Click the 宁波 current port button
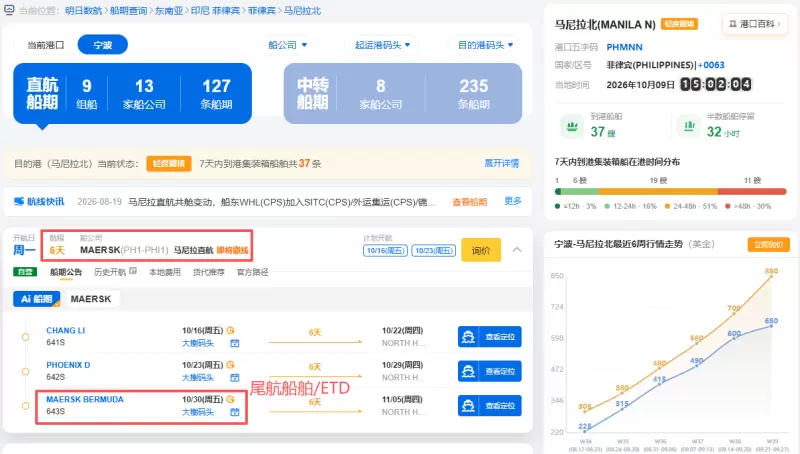 click(x=103, y=45)
